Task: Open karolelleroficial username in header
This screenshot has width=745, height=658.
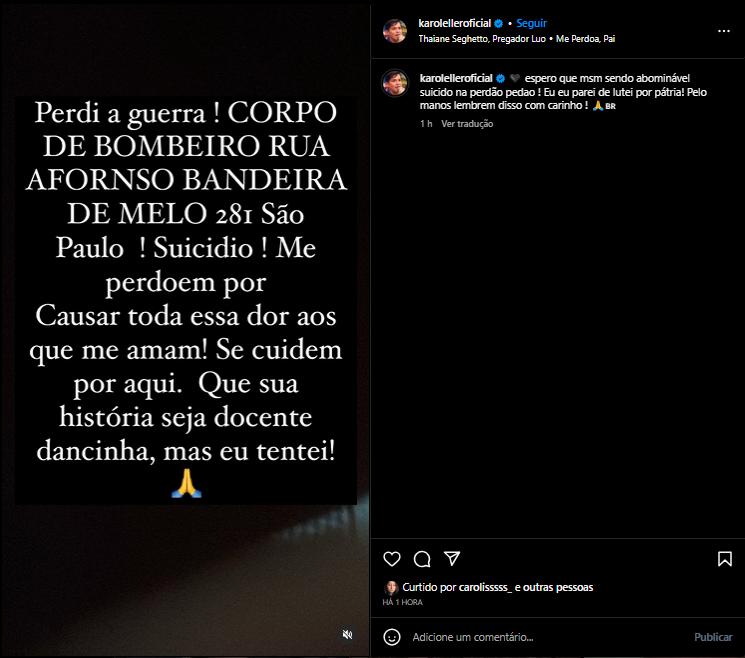Action: (454, 23)
